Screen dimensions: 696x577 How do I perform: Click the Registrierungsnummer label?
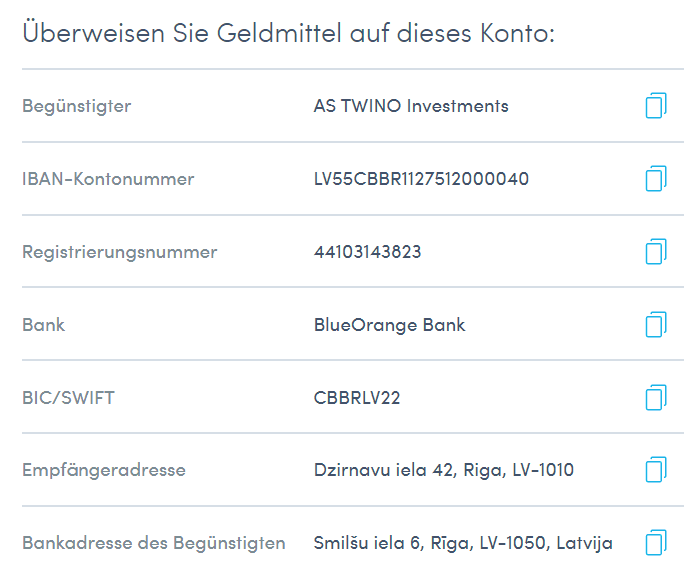(x=120, y=252)
